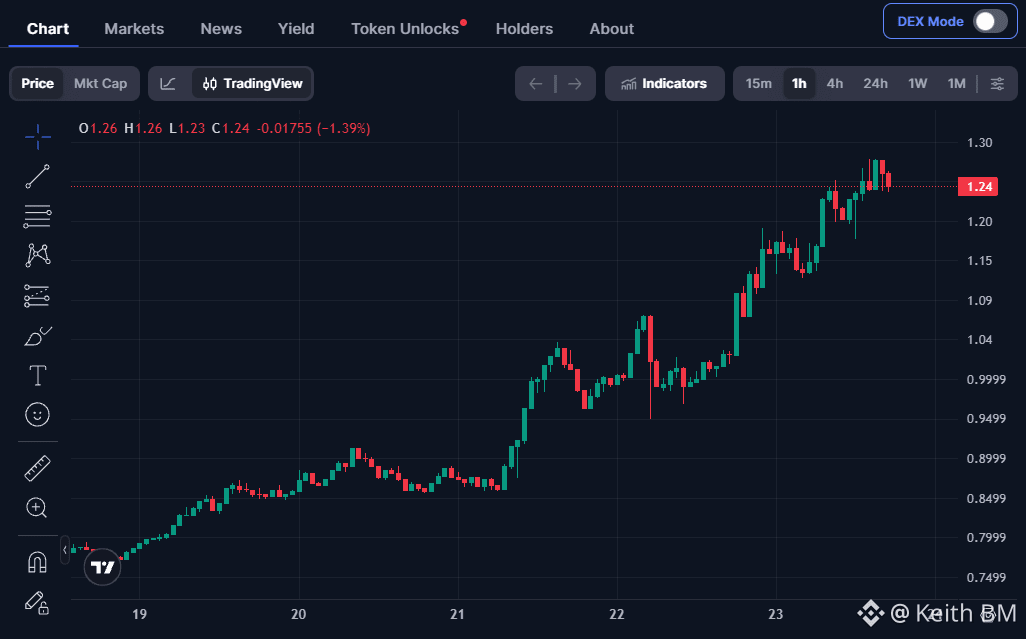Toggle magnet mode
1026x639 pixels.
pyautogui.click(x=37, y=562)
